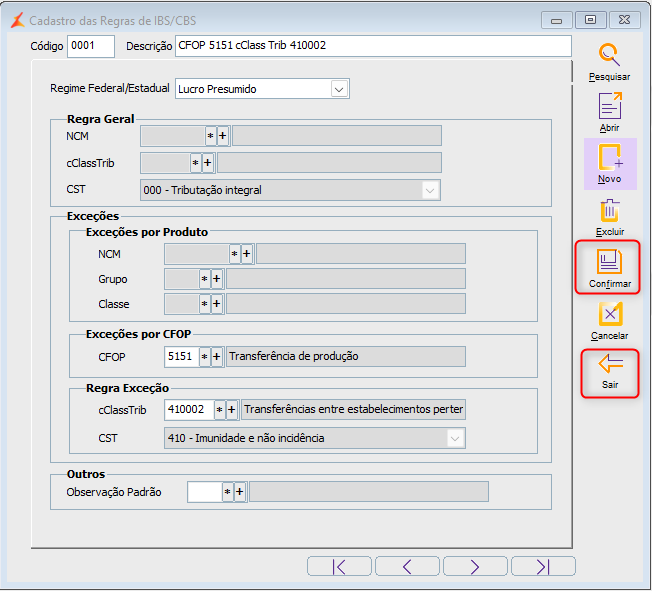Click the Regra Geral NCM code field

pyautogui.click(x=173, y=136)
